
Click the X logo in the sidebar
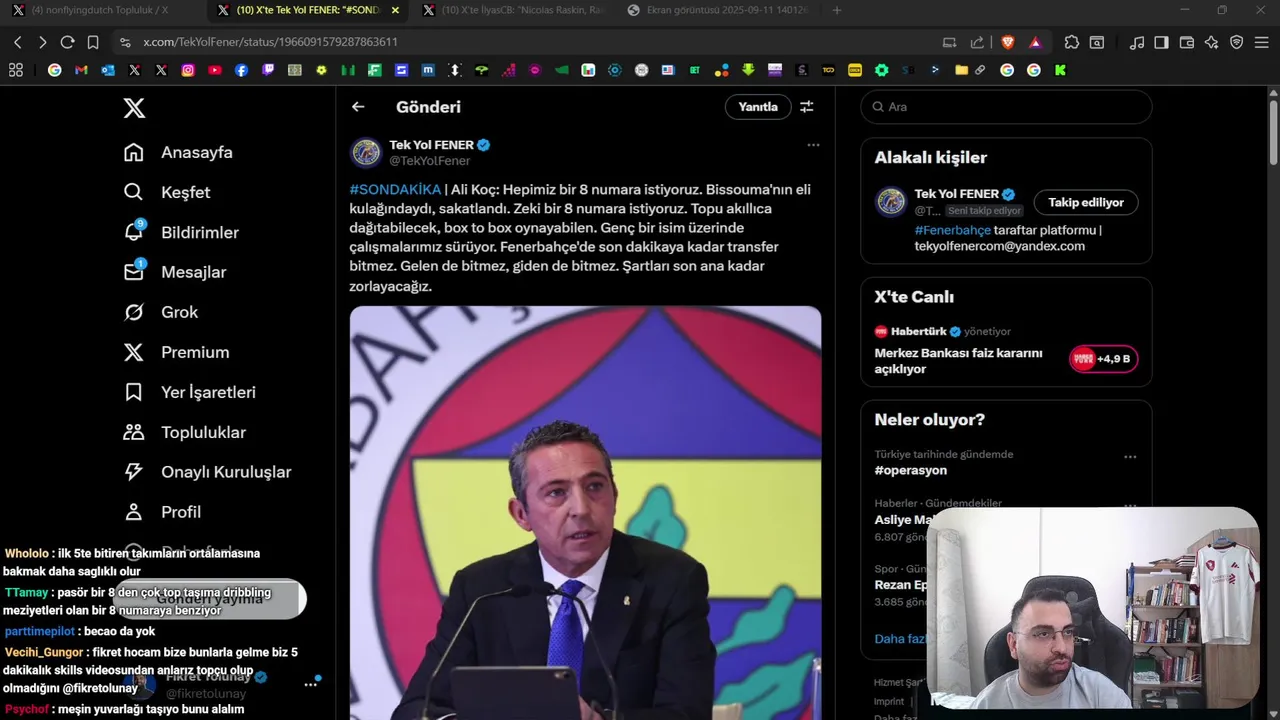pyautogui.click(x=134, y=108)
